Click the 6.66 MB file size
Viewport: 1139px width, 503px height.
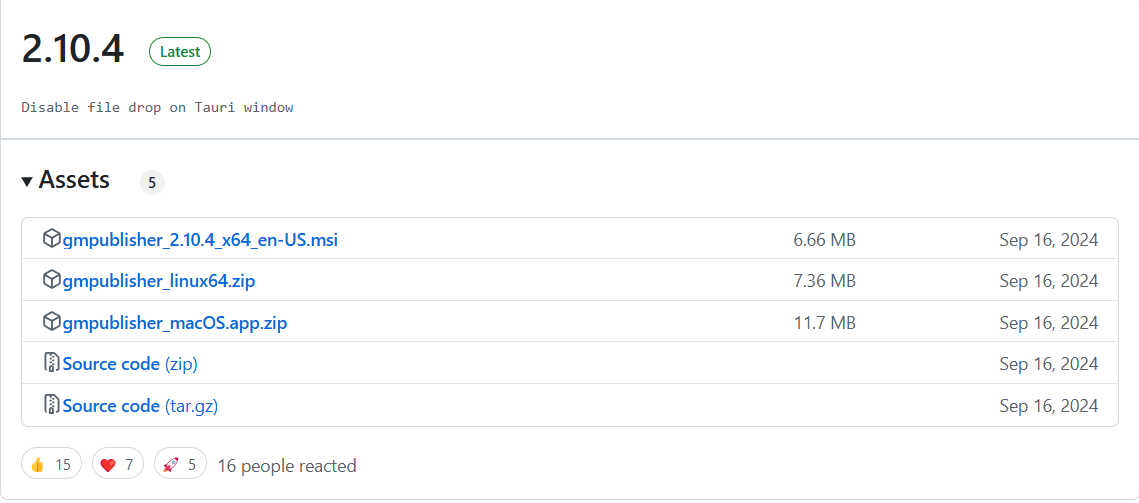coord(824,240)
